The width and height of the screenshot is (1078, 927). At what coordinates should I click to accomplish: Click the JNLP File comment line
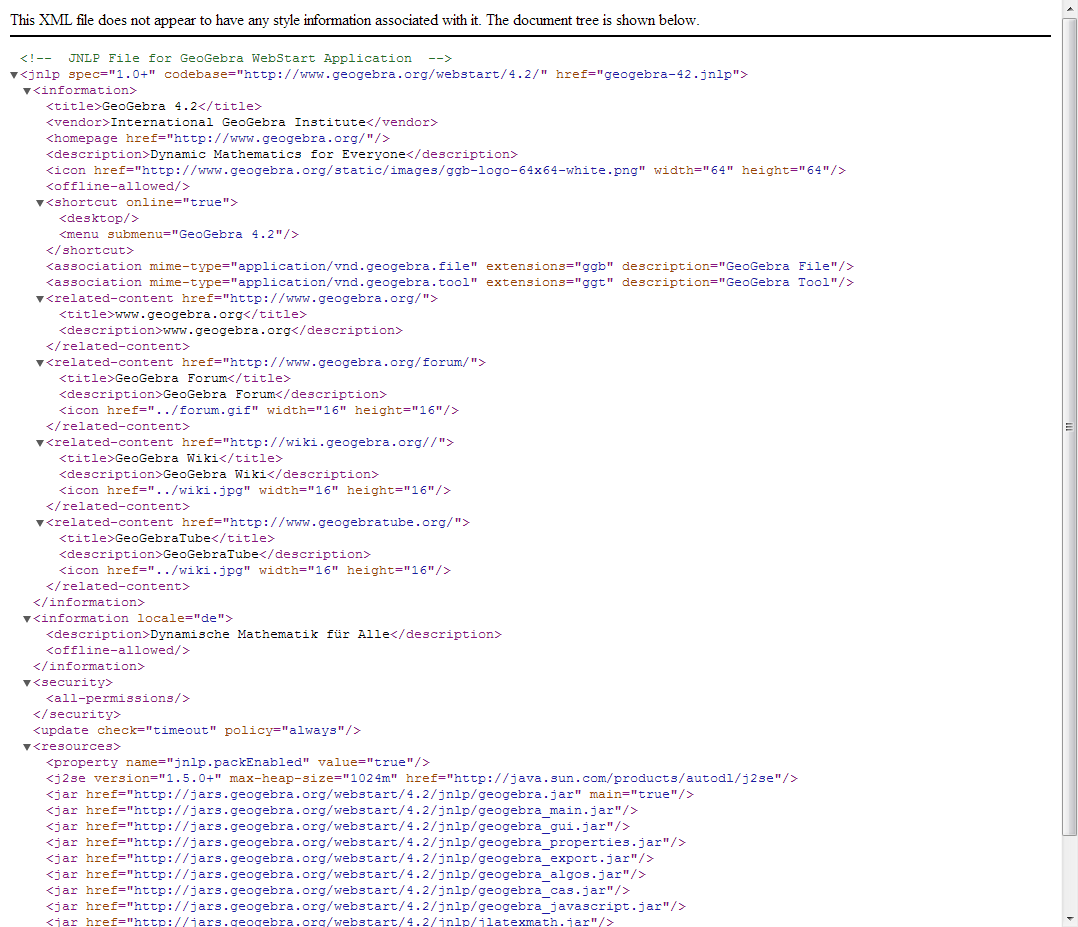[236, 58]
